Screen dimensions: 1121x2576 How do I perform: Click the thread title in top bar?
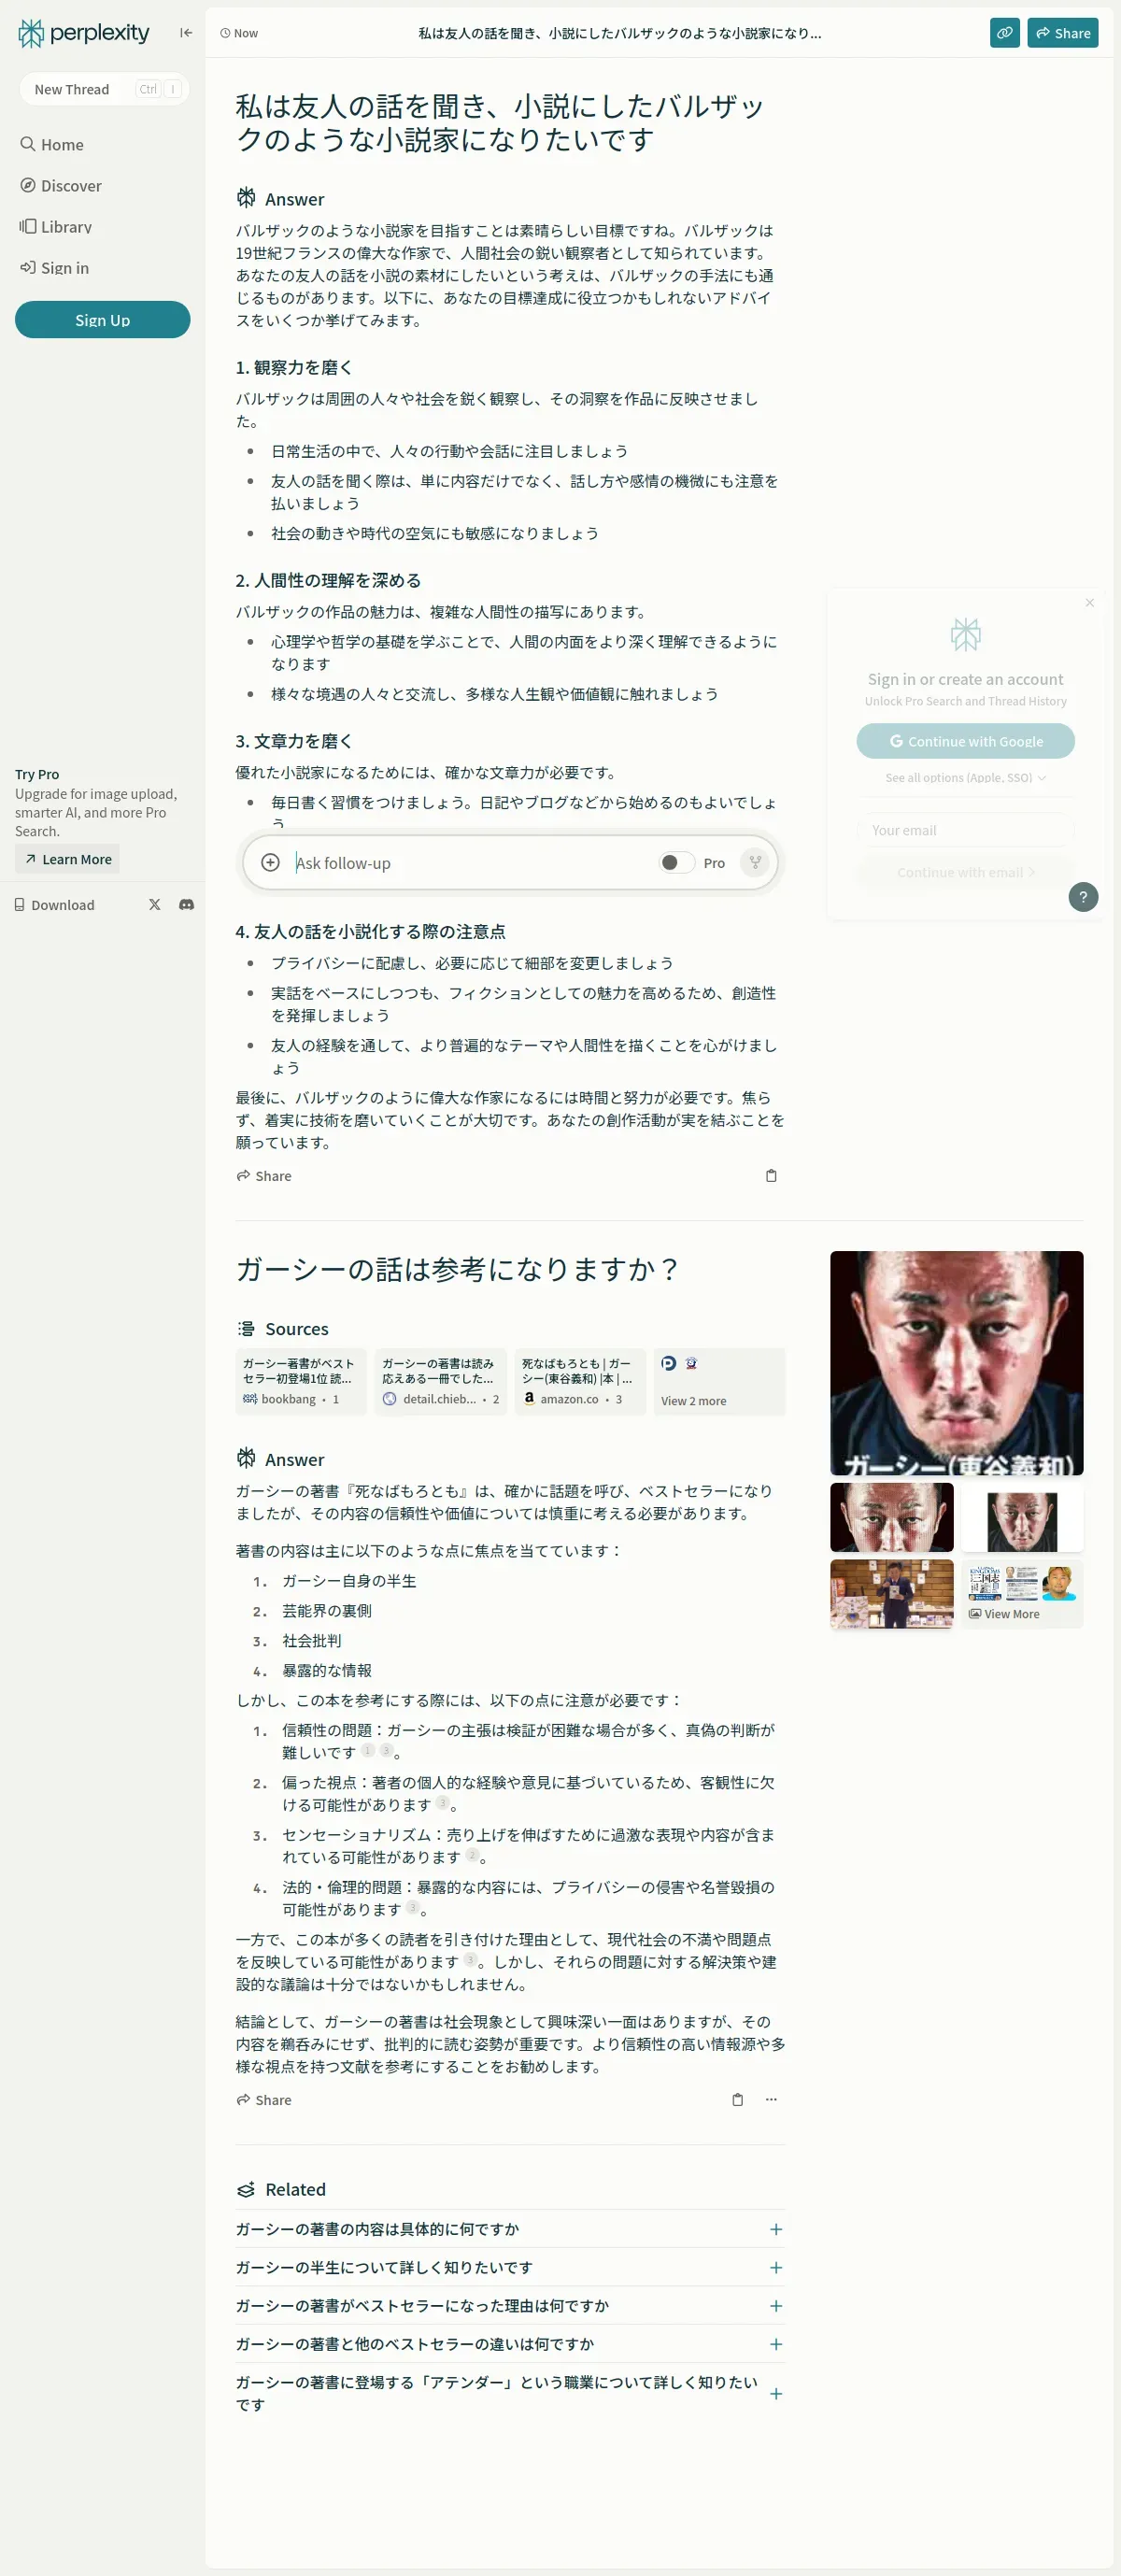(620, 33)
